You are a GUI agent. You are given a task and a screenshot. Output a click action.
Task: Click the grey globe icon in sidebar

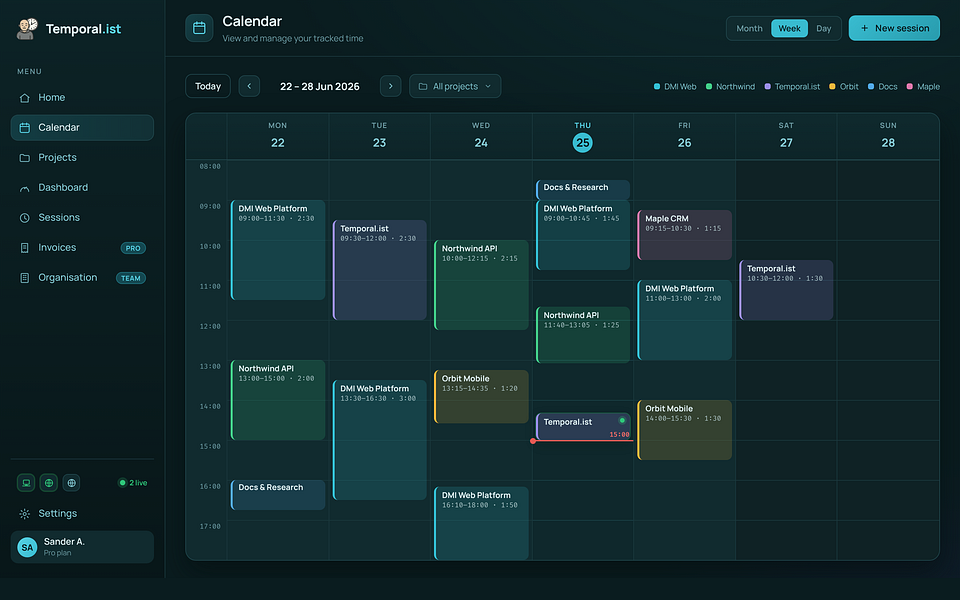[72, 482]
